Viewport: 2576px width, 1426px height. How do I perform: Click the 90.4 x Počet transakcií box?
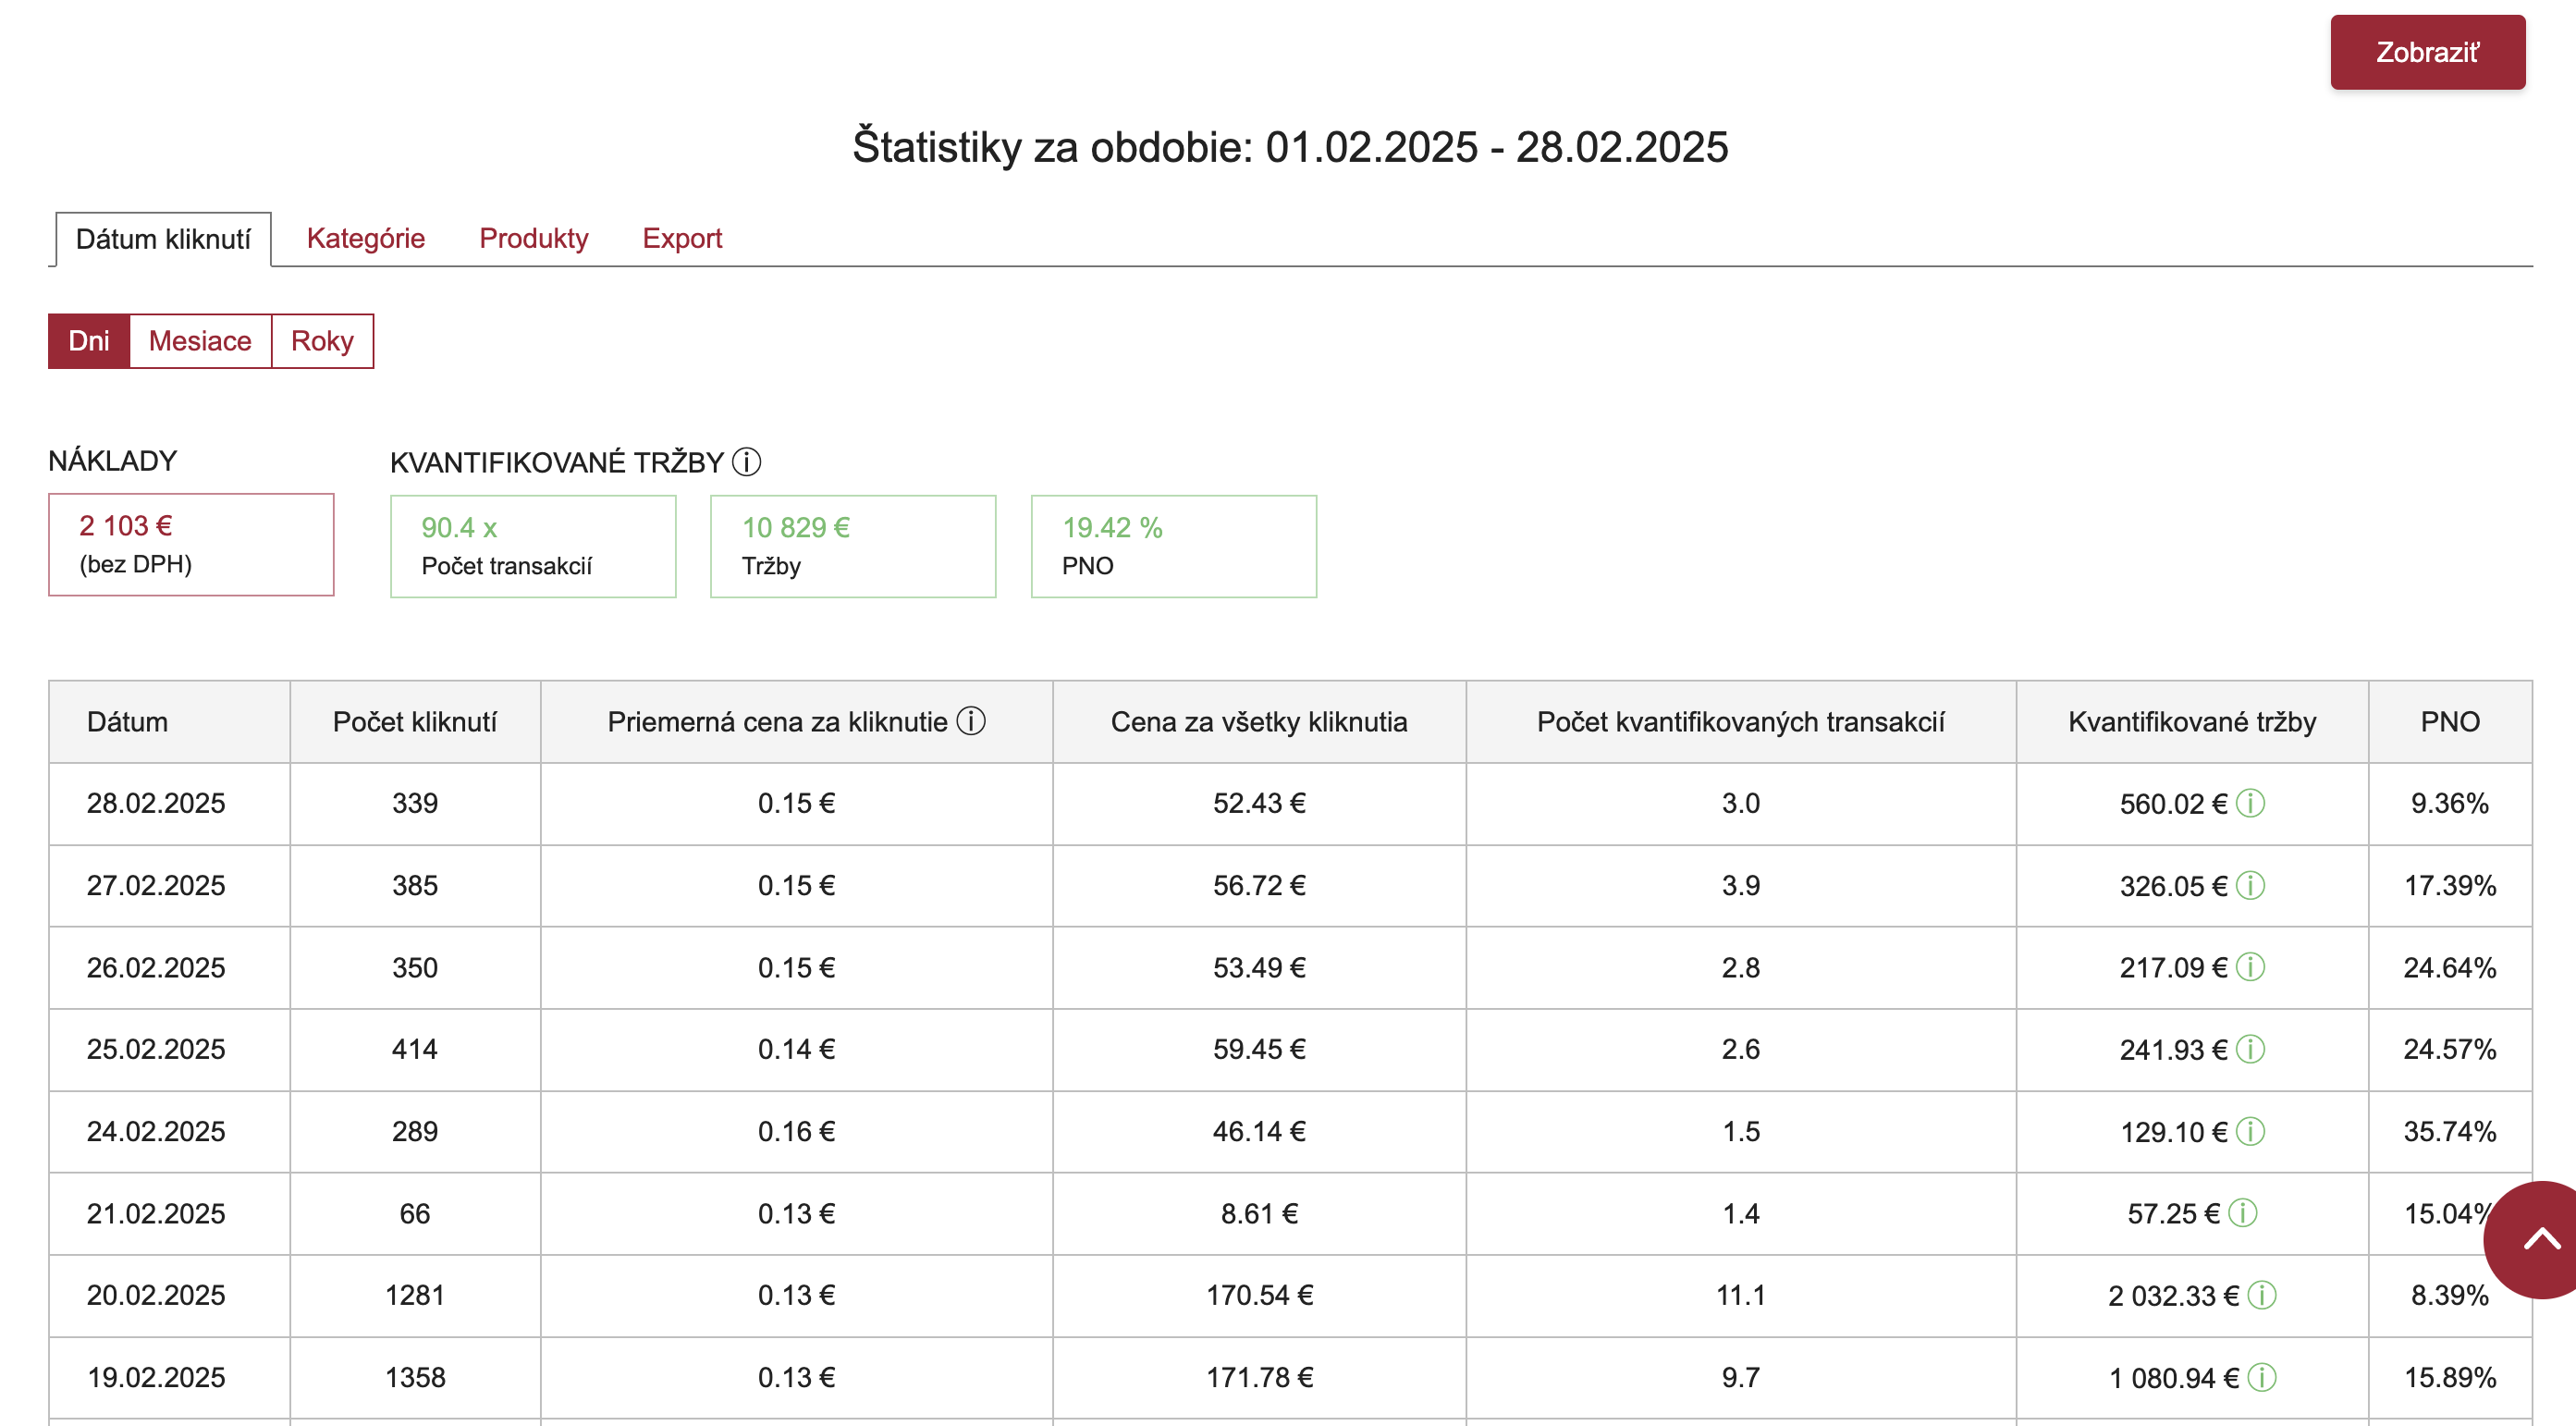pyautogui.click(x=533, y=546)
